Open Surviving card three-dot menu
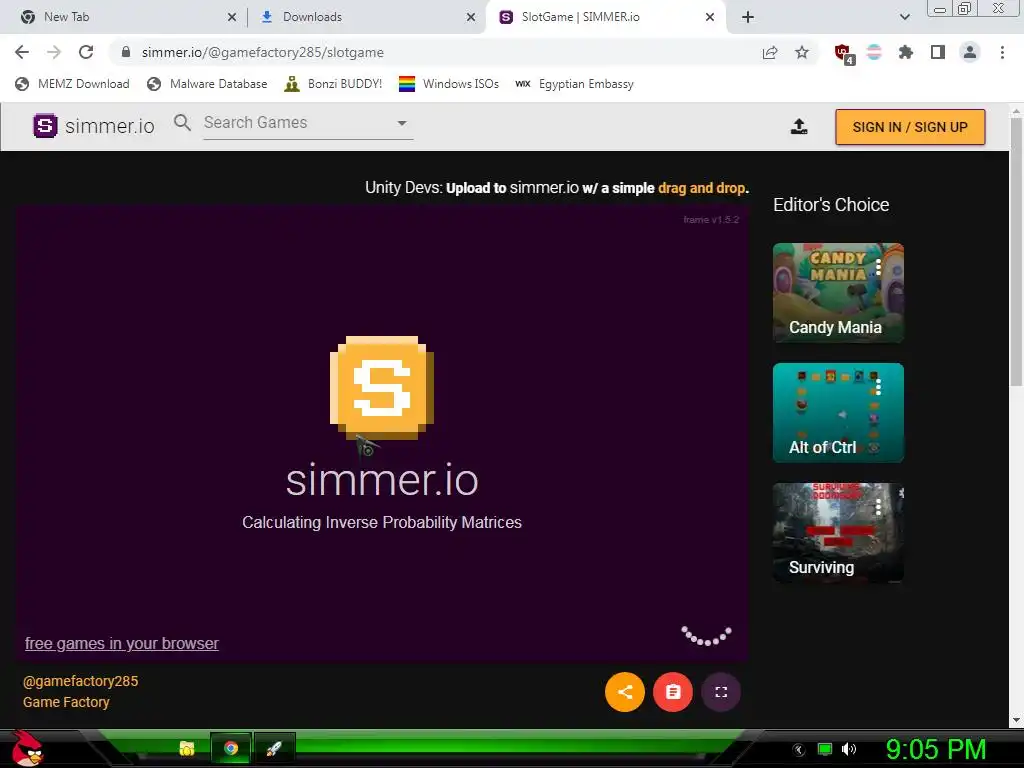Image resolution: width=1024 pixels, height=768 pixels. (879, 507)
